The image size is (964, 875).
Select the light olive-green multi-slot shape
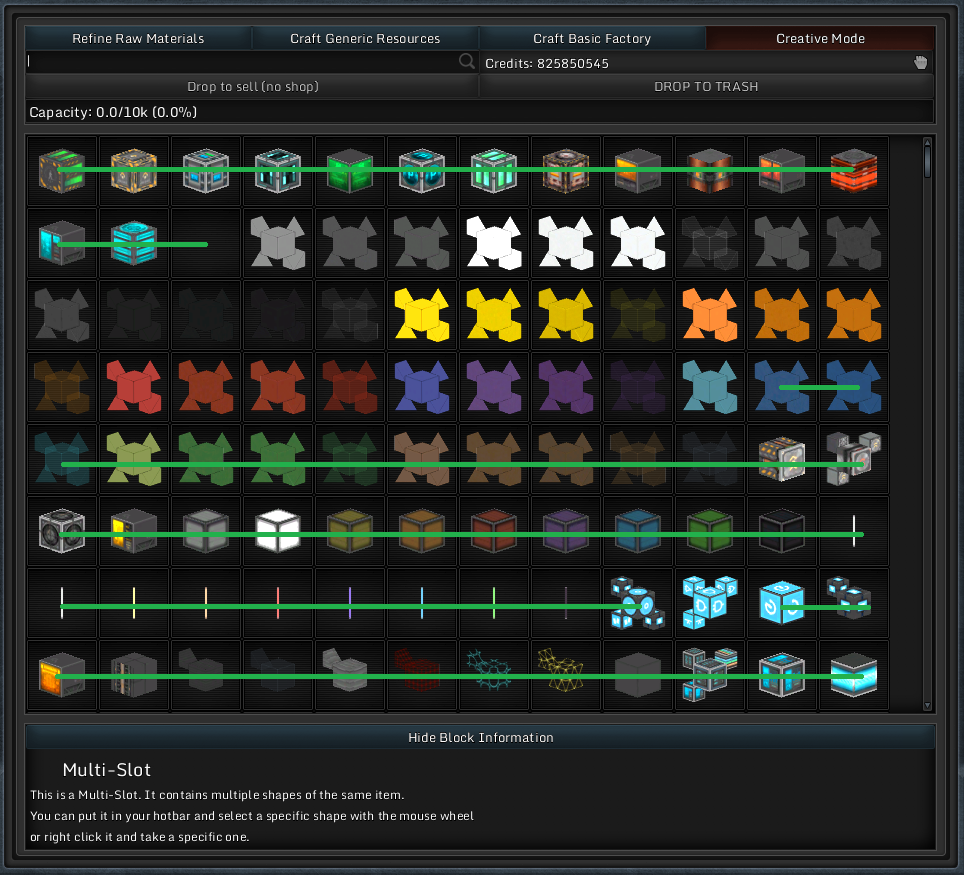pos(134,459)
